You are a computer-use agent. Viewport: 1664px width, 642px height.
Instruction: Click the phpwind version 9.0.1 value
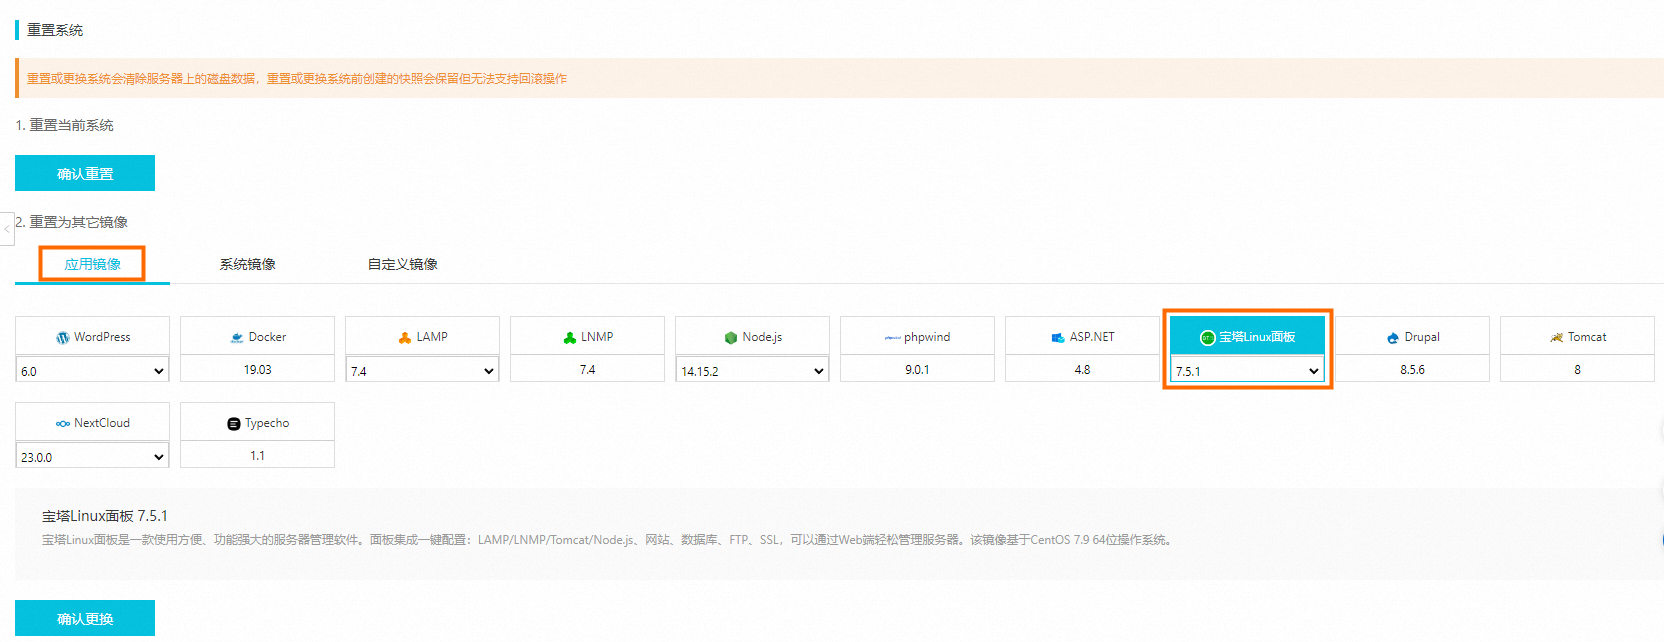pyautogui.click(x=917, y=369)
